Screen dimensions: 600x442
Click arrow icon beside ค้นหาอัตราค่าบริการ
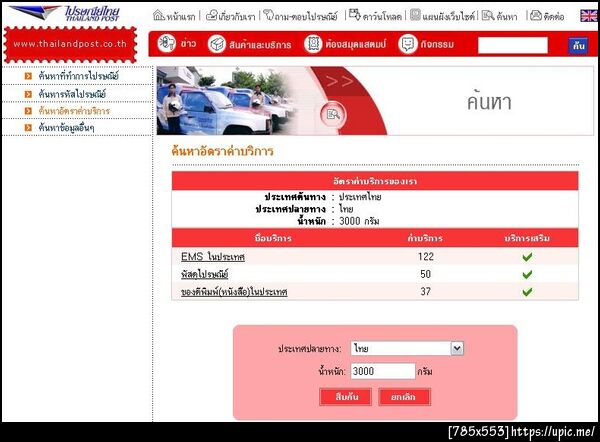28,111
